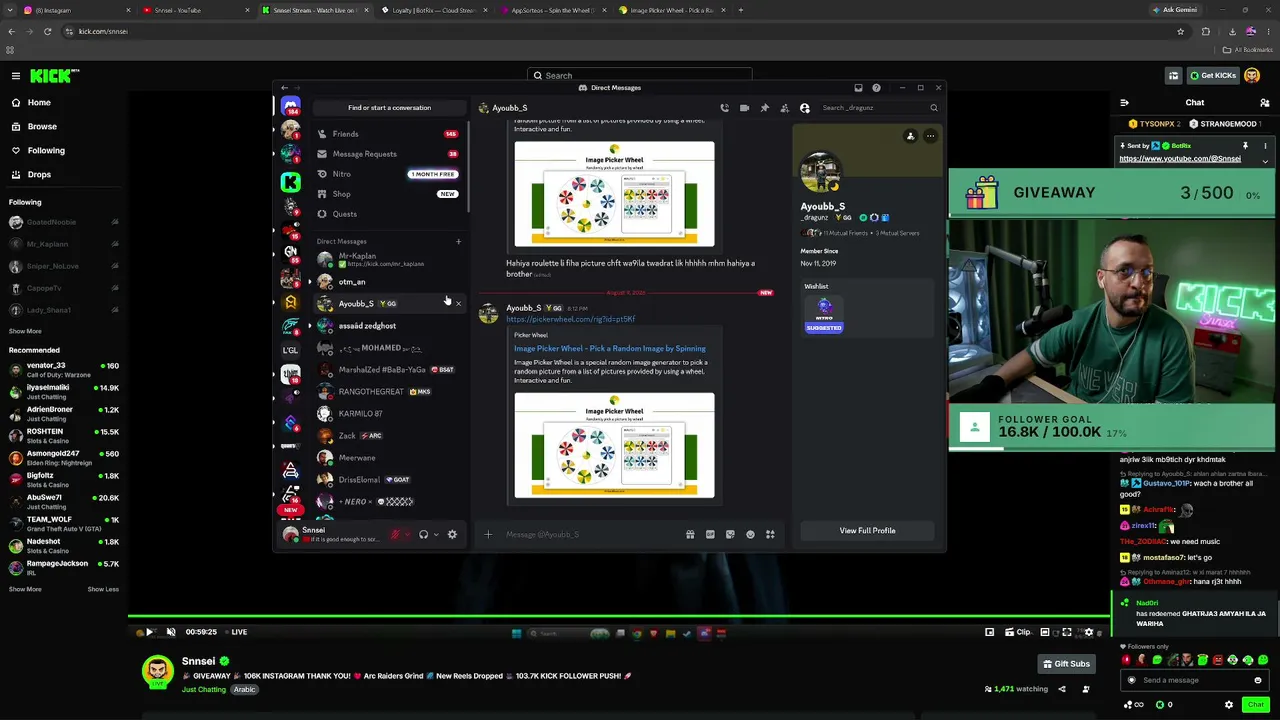Screen dimensions: 1280x720
Task: Expand Discord audio output device options
Action: coord(435,534)
